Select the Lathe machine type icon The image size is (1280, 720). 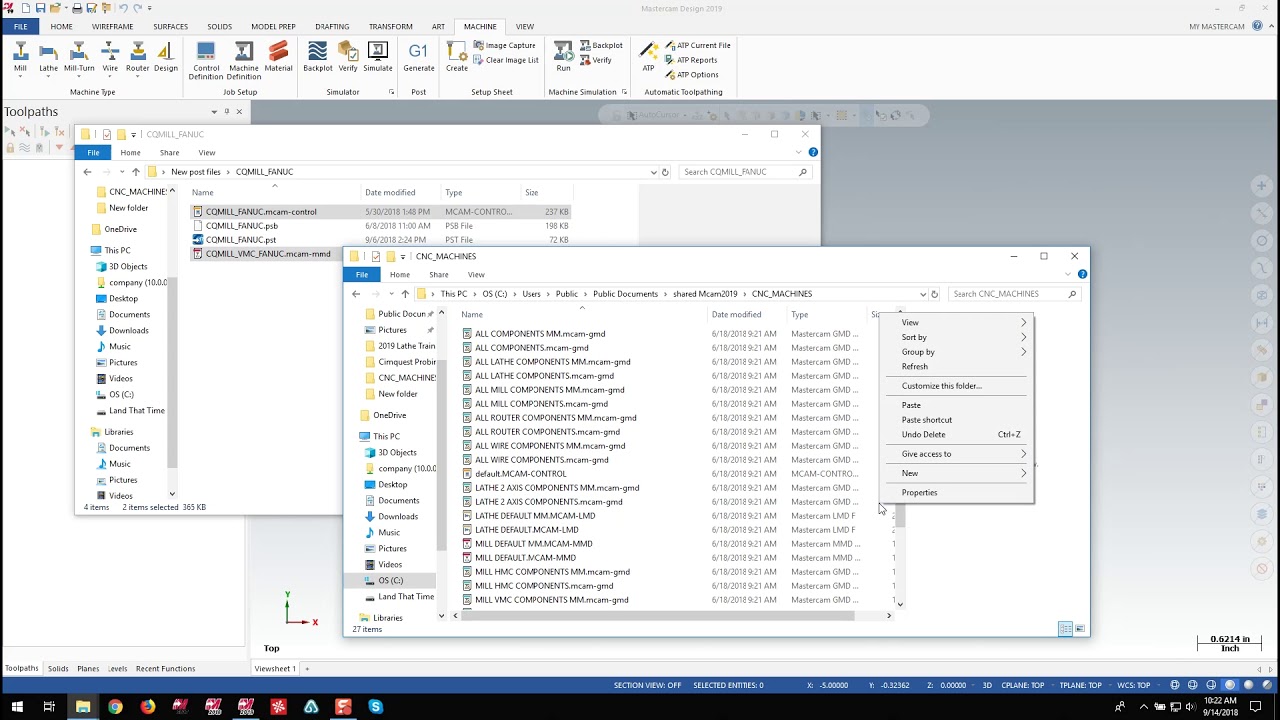click(48, 57)
